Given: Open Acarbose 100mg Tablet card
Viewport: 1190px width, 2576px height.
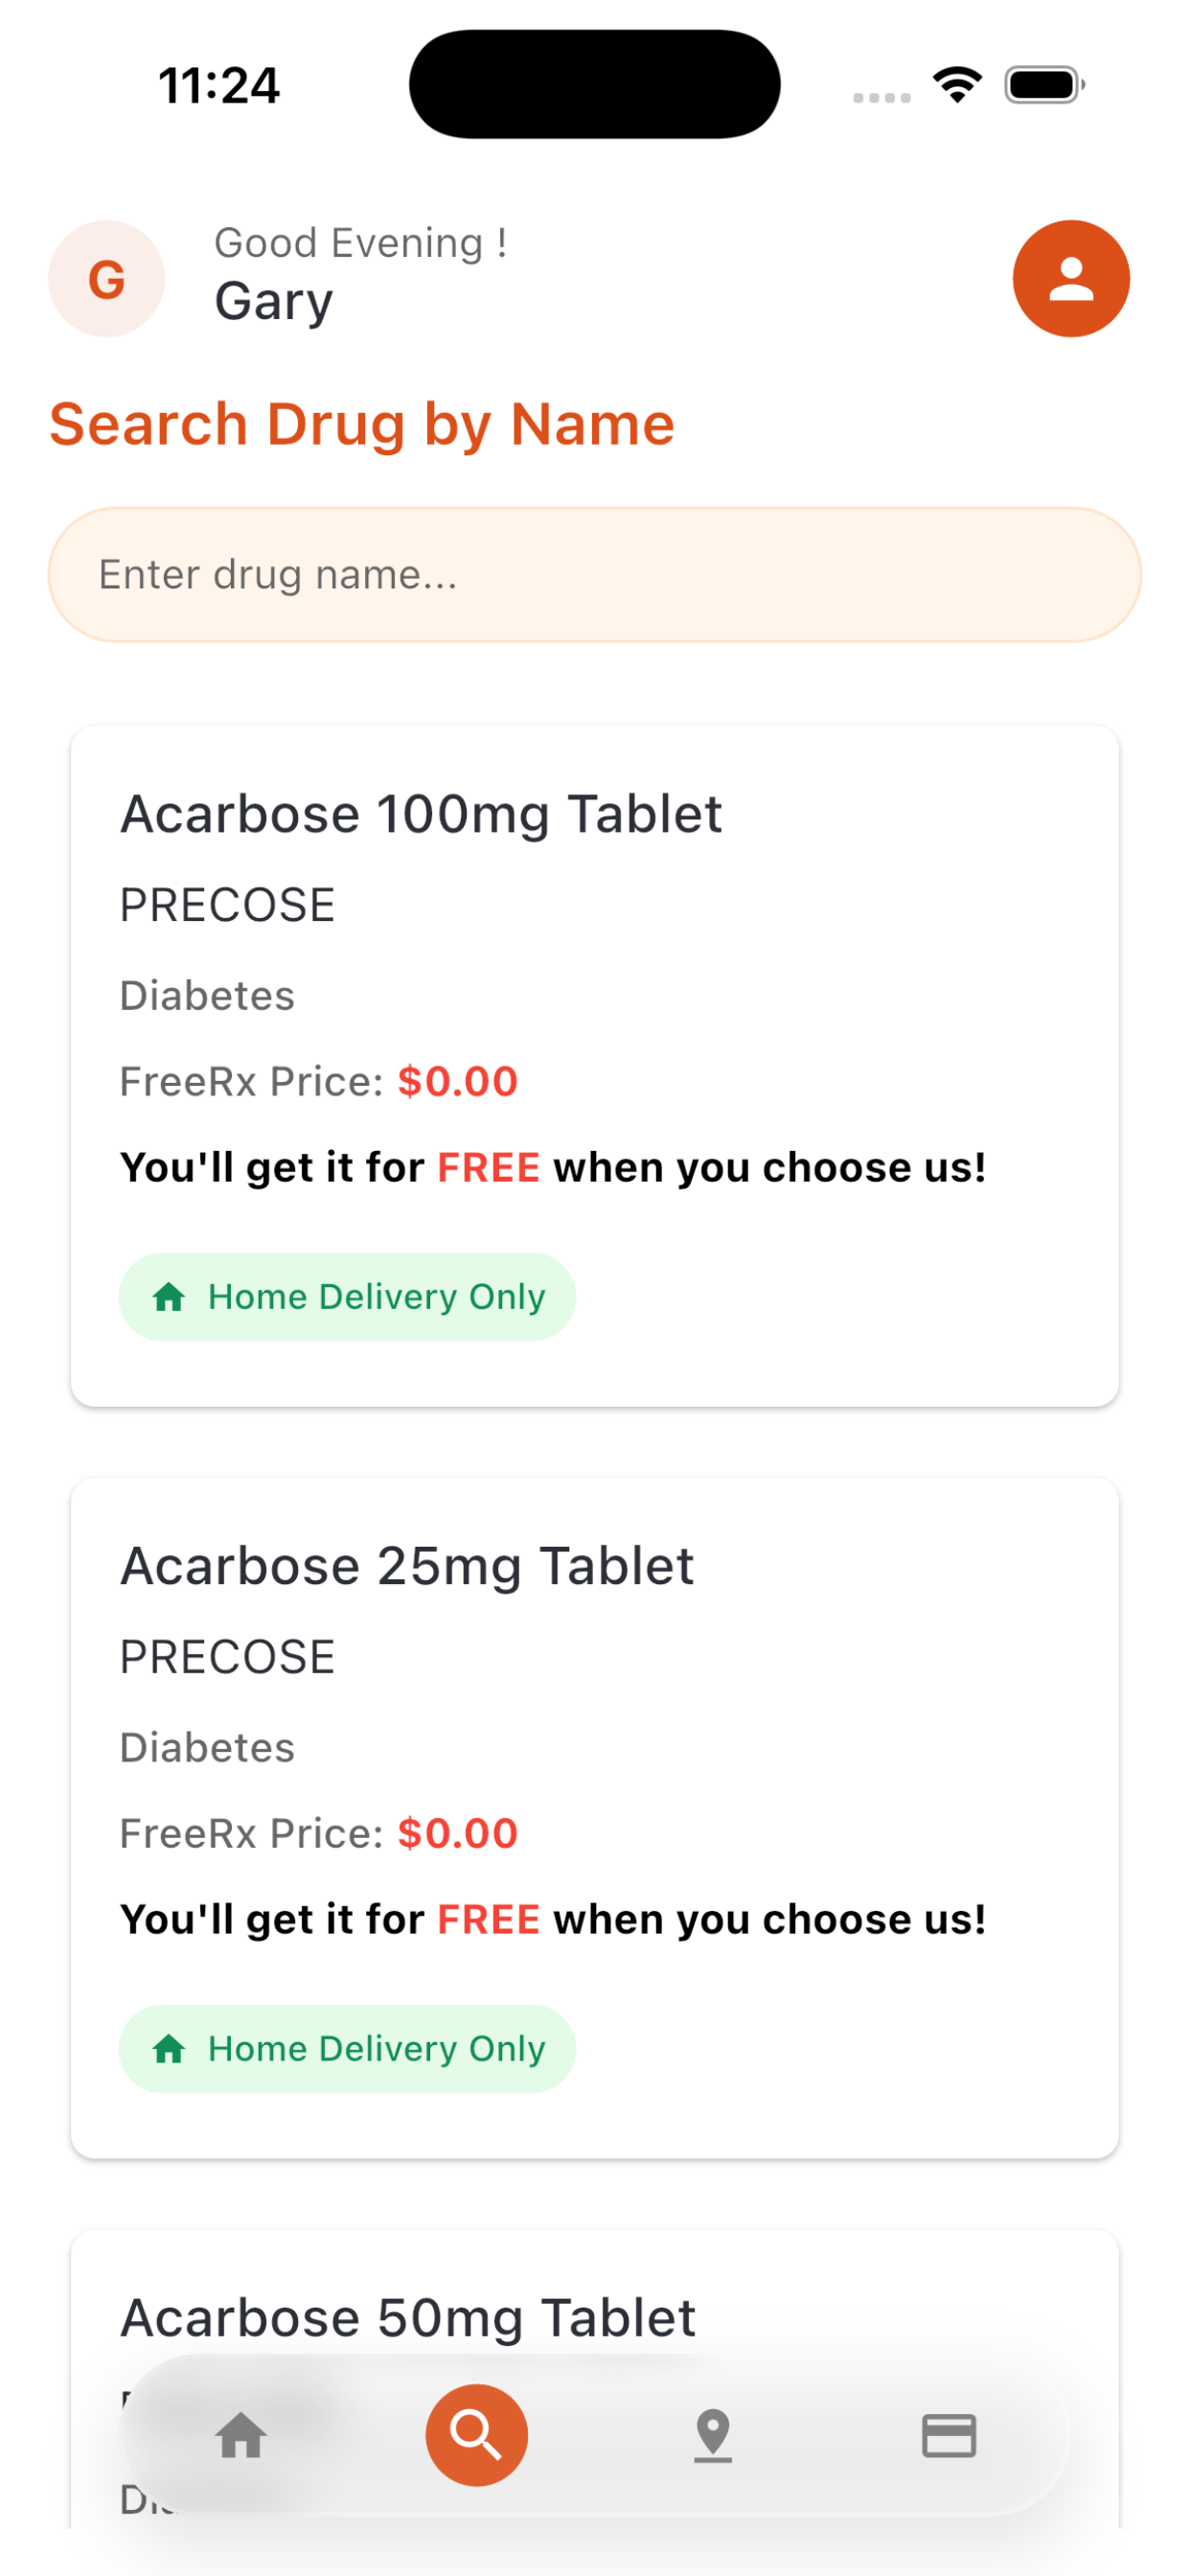Looking at the screenshot, I should coord(595,1066).
